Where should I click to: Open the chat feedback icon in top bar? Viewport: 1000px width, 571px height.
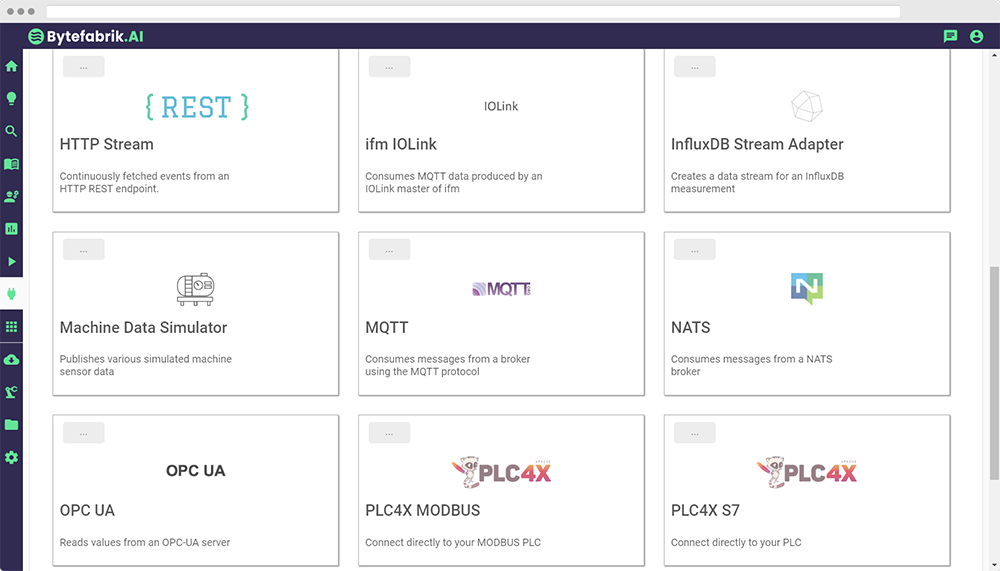tap(950, 36)
